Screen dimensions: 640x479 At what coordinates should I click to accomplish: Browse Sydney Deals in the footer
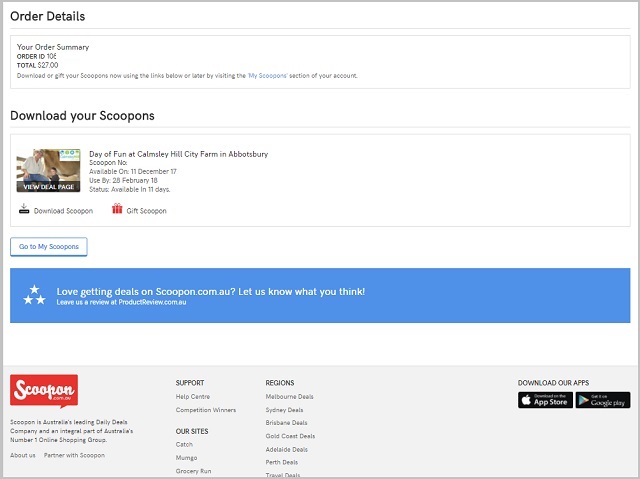pyautogui.click(x=284, y=410)
